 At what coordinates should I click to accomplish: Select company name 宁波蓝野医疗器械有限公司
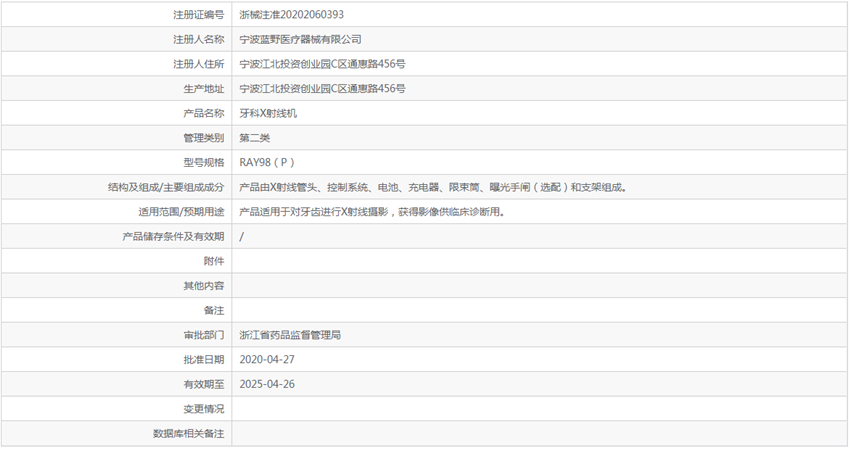[x=300, y=40]
